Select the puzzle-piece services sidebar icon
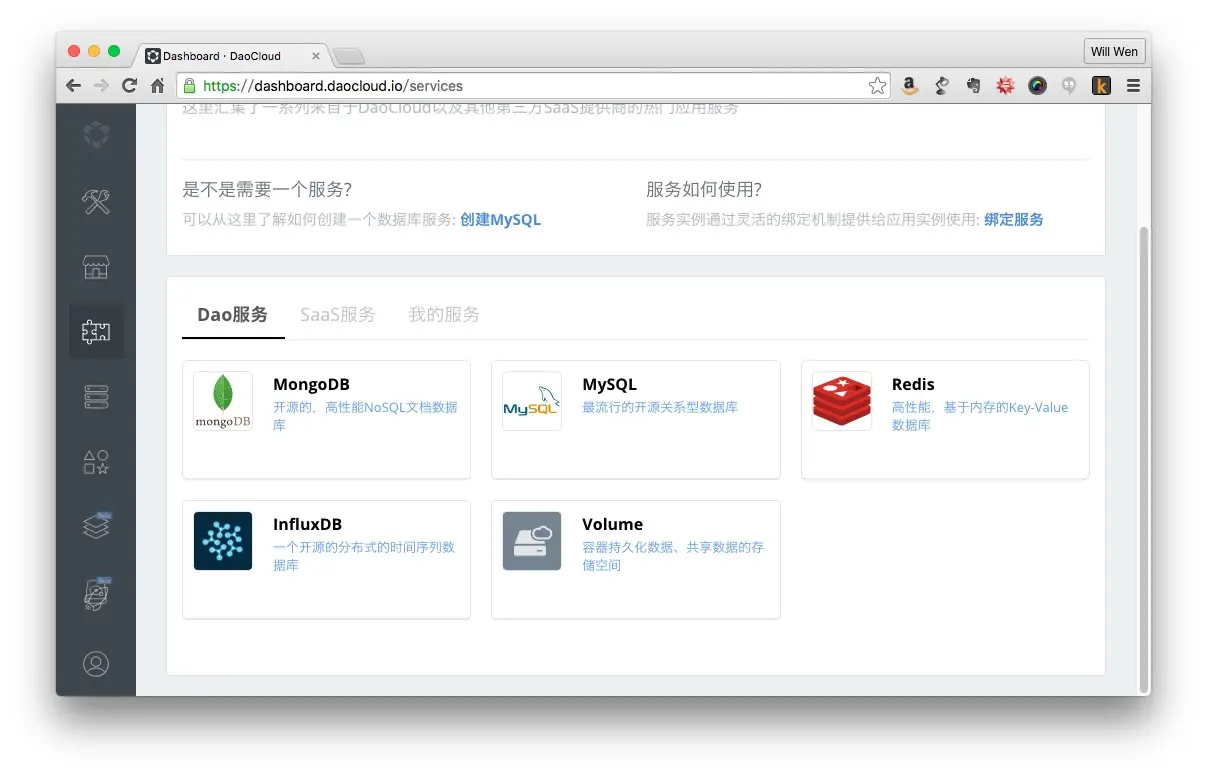Screen dimensions: 1207x776 coord(96,332)
